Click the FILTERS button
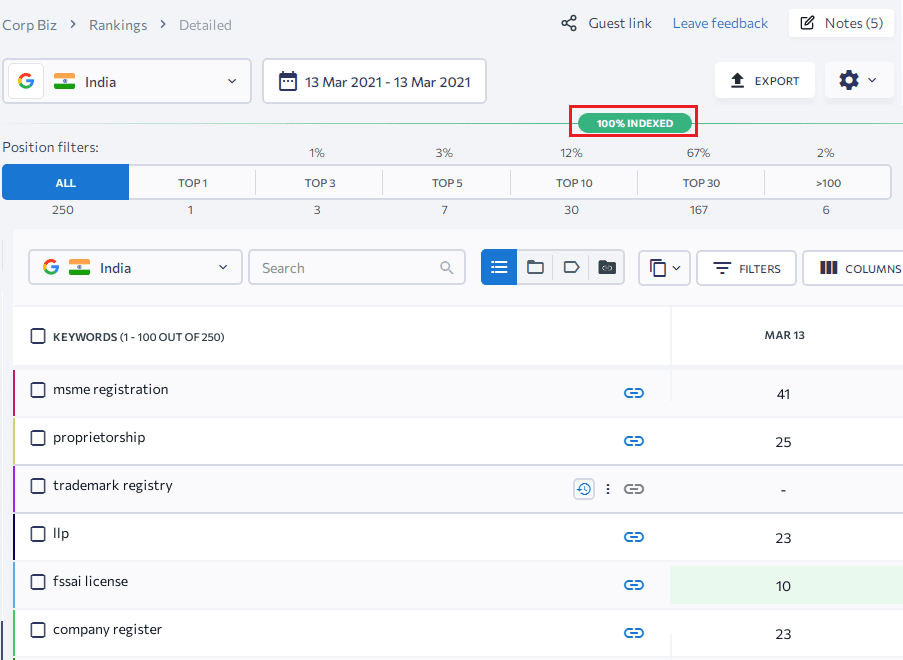903x660 pixels. [x=746, y=268]
